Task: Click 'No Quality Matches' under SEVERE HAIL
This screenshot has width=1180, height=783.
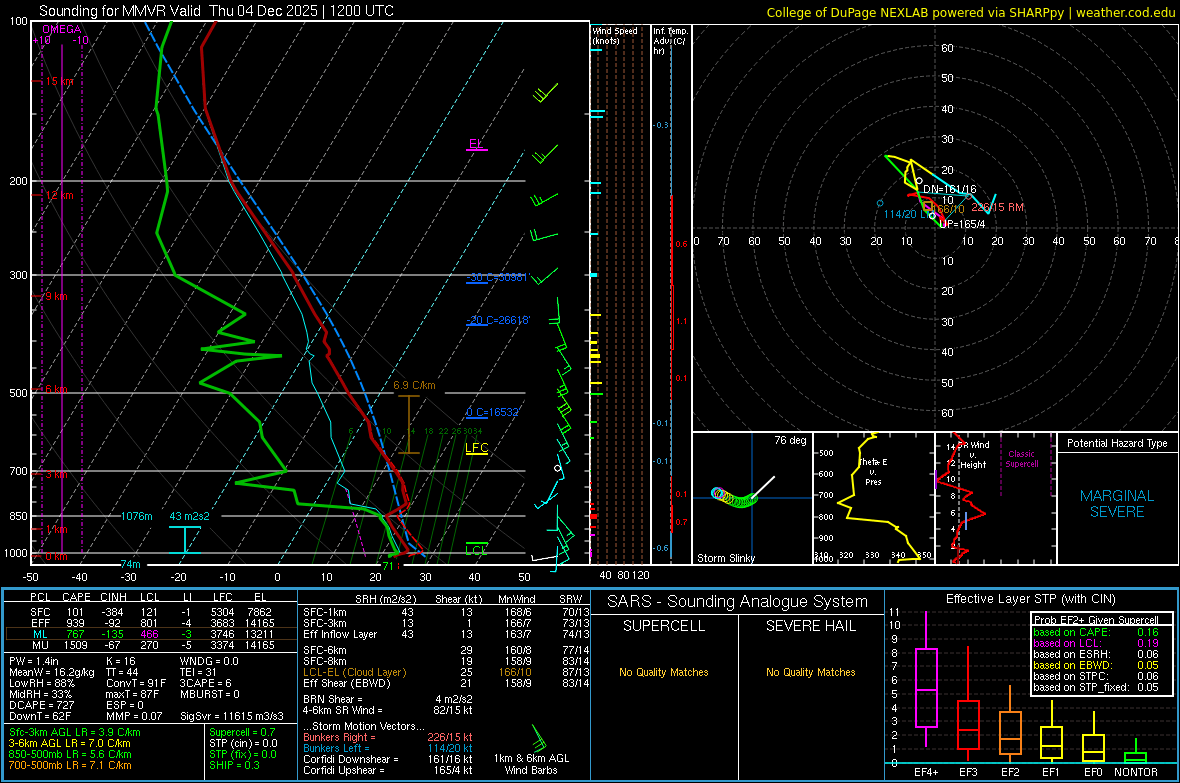Action: pyautogui.click(x=810, y=672)
